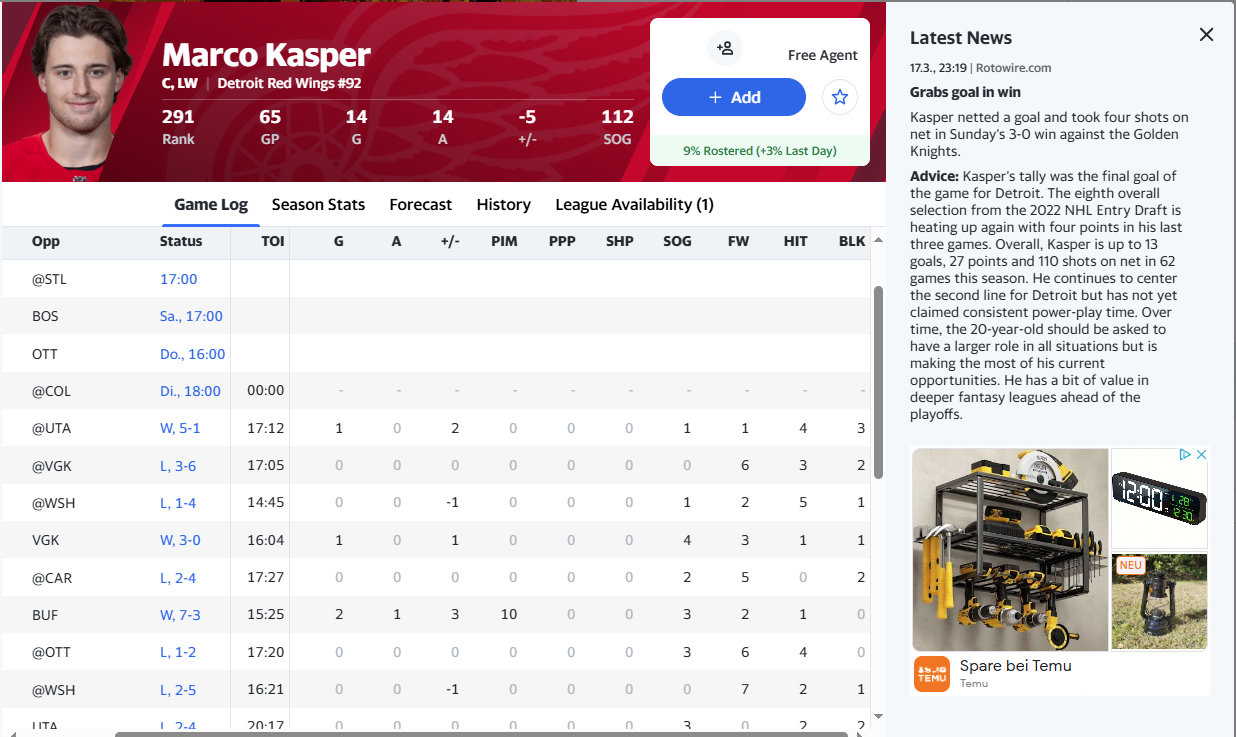Open the W, 5-1 game result link
Screen dimensions: 1236x737
tap(180, 428)
